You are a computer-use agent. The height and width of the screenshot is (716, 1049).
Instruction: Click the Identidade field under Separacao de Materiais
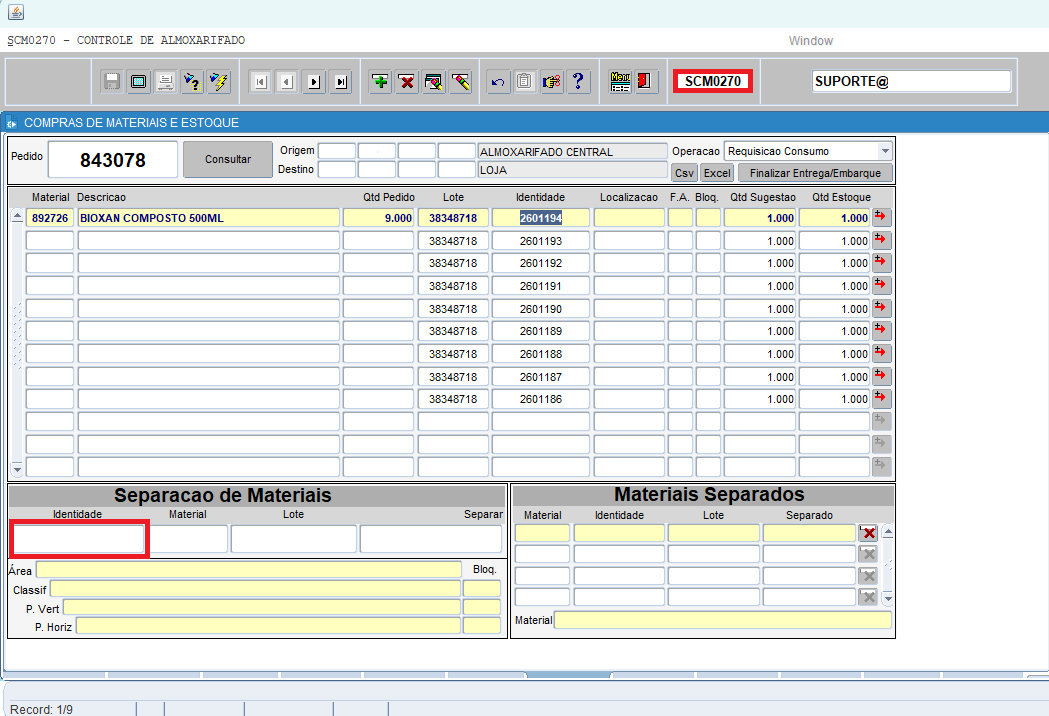click(79, 539)
